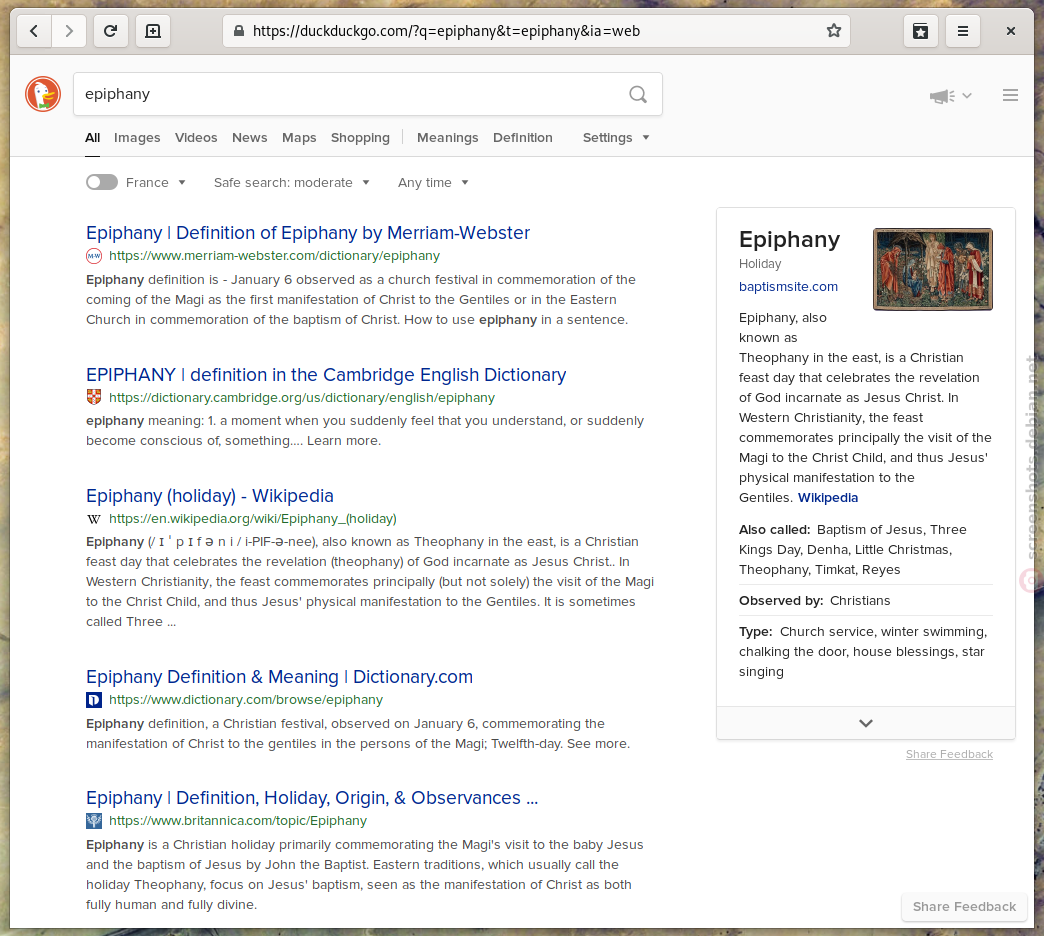Click the search magnifier button
Image resolution: width=1044 pixels, height=936 pixels.
click(638, 95)
